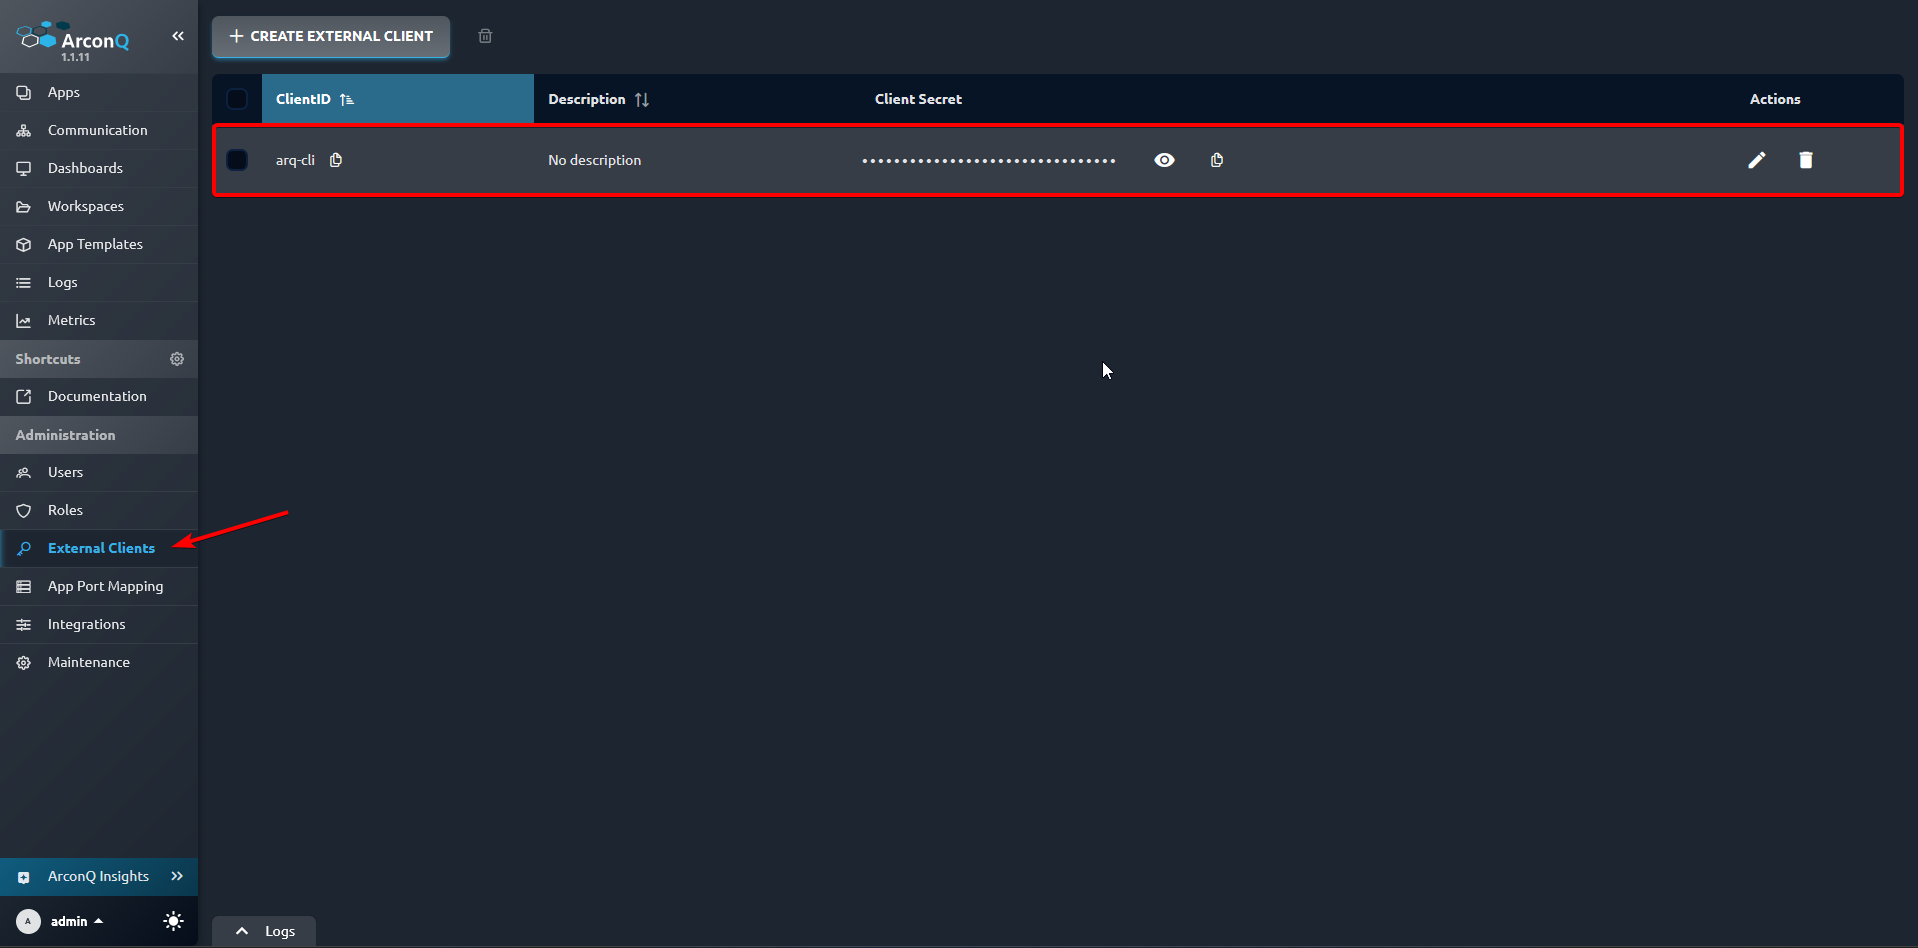This screenshot has width=1918, height=948.
Task: Edit the arq-cli client with pencil icon
Action: click(x=1757, y=160)
